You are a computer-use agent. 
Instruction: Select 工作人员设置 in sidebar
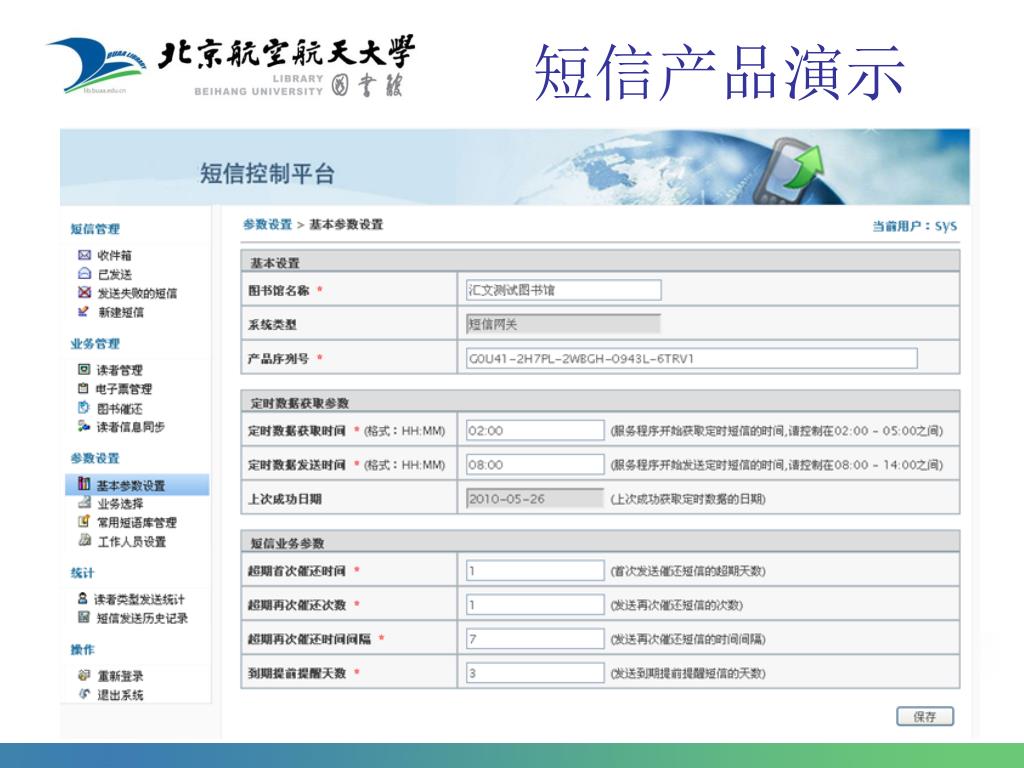click(x=131, y=541)
